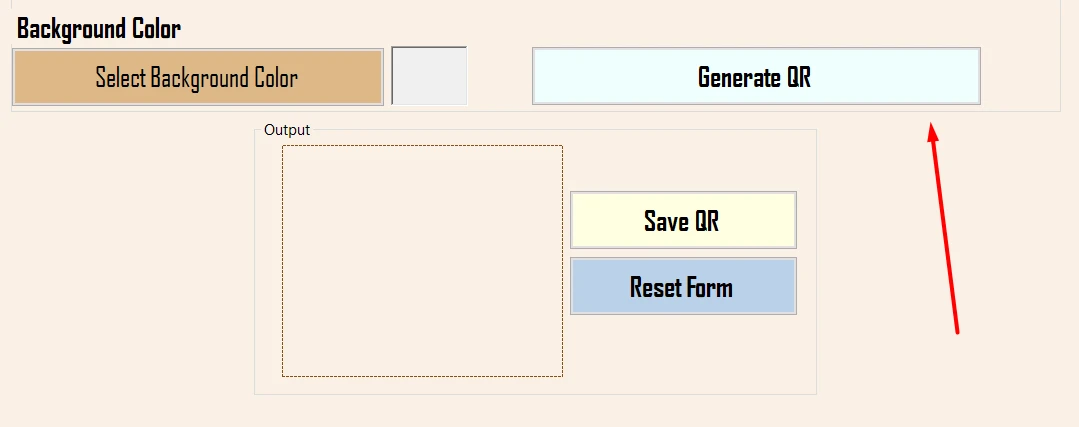Open the background color picker dialog
Viewport: 1079px width, 427px height.
click(x=197, y=77)
